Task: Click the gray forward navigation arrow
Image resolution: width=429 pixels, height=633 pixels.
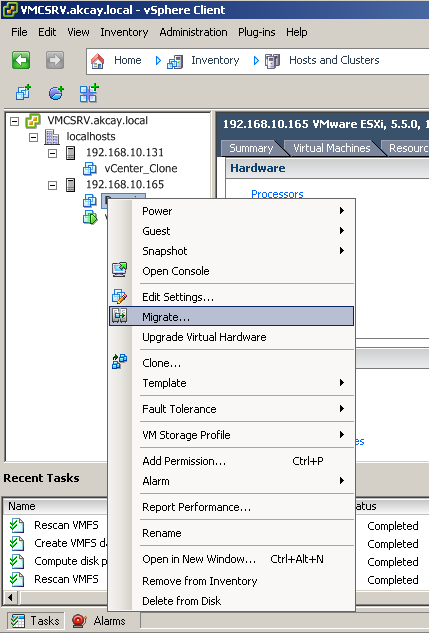Action: tap(54, 61)
